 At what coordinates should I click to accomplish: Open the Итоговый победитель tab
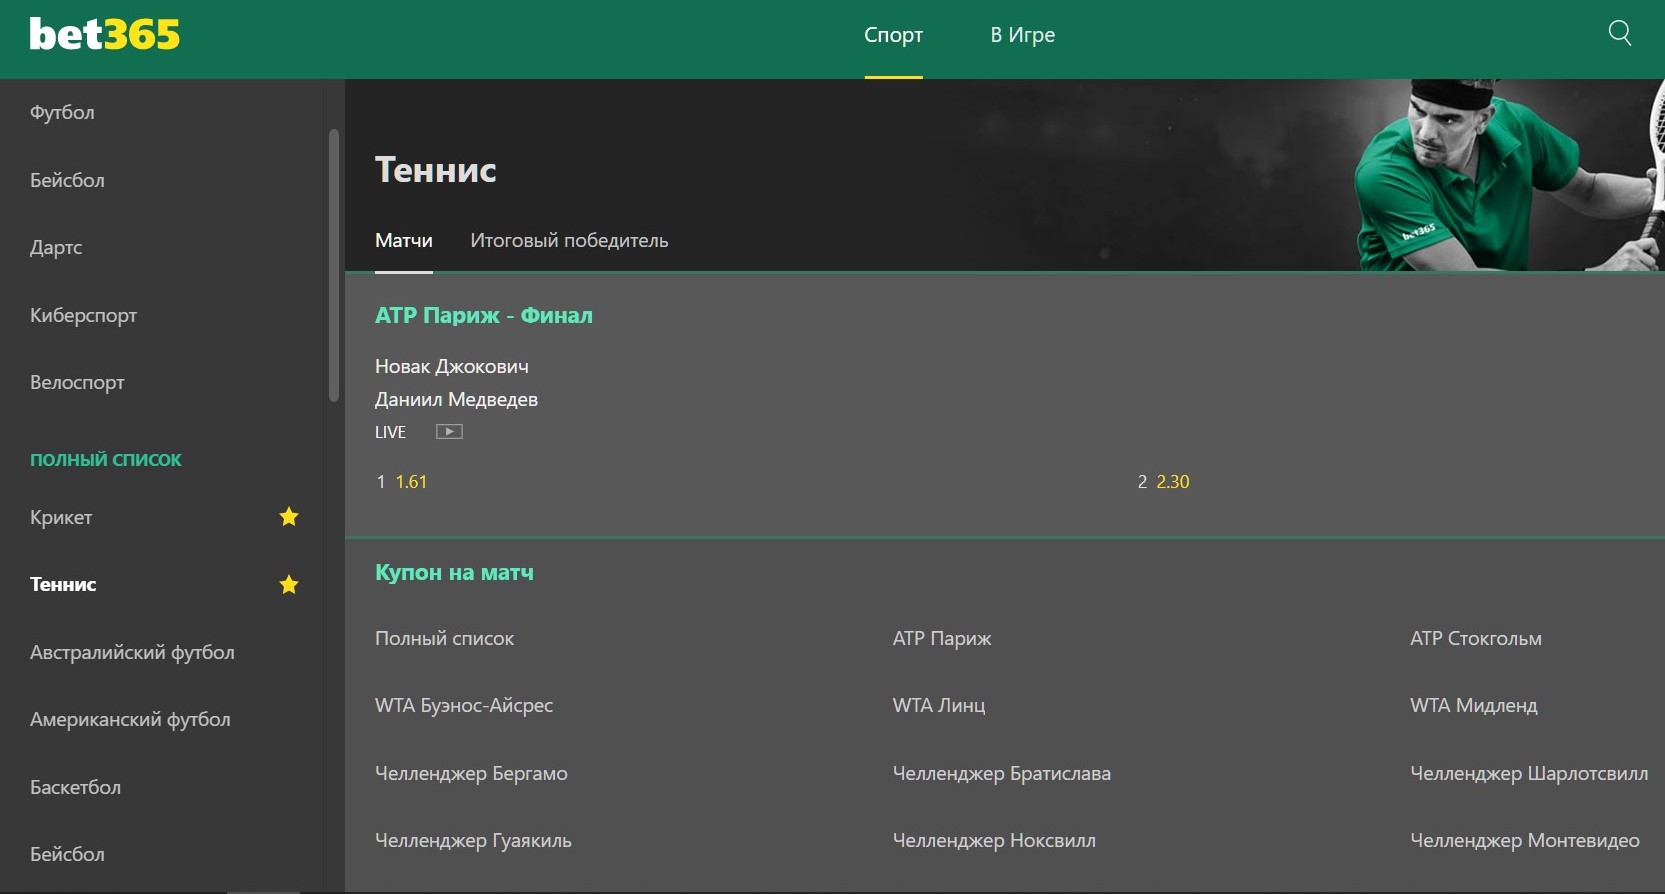pyautogui.click(x=569, y=241)
